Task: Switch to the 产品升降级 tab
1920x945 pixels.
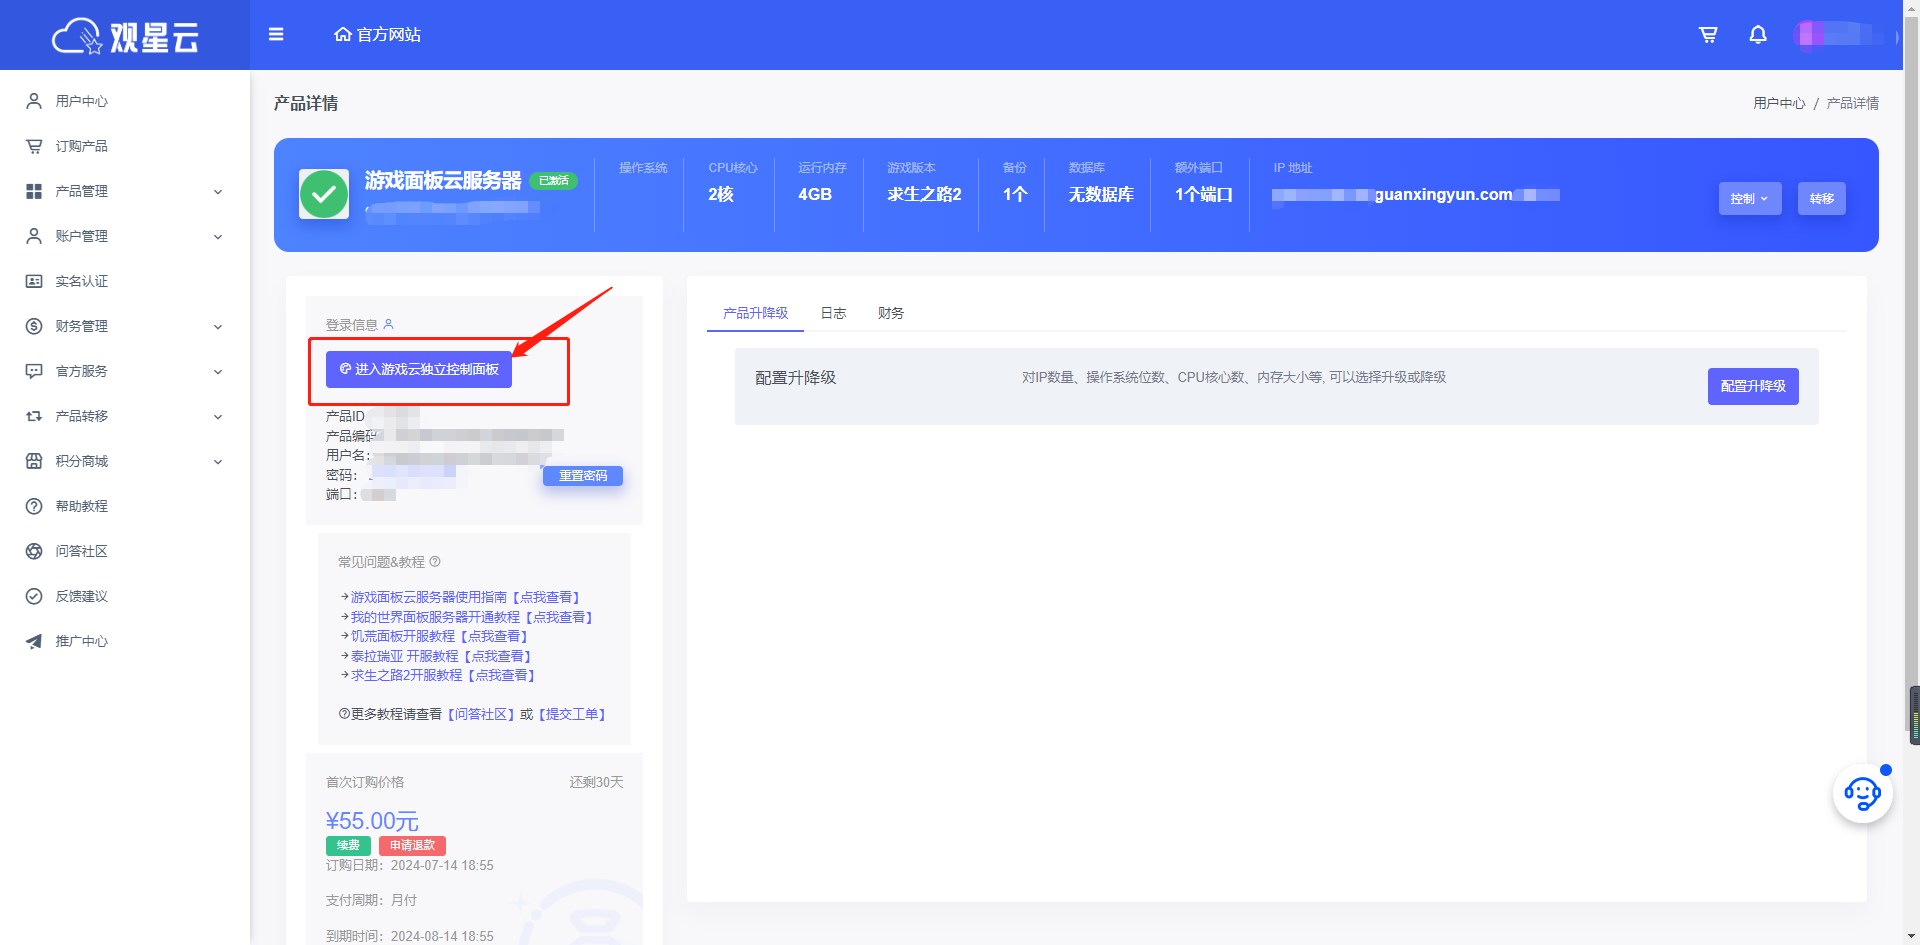Action: pos(755,313)
